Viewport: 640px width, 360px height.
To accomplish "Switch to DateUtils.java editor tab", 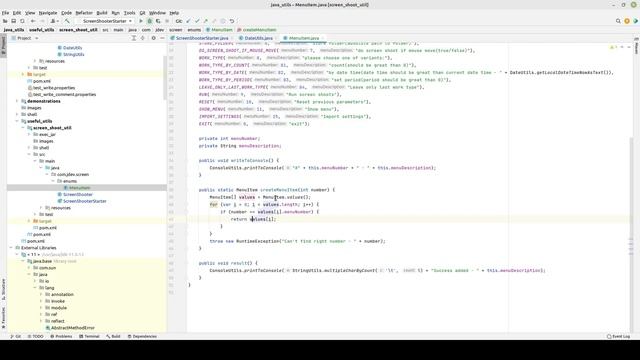I will point(258,38).
